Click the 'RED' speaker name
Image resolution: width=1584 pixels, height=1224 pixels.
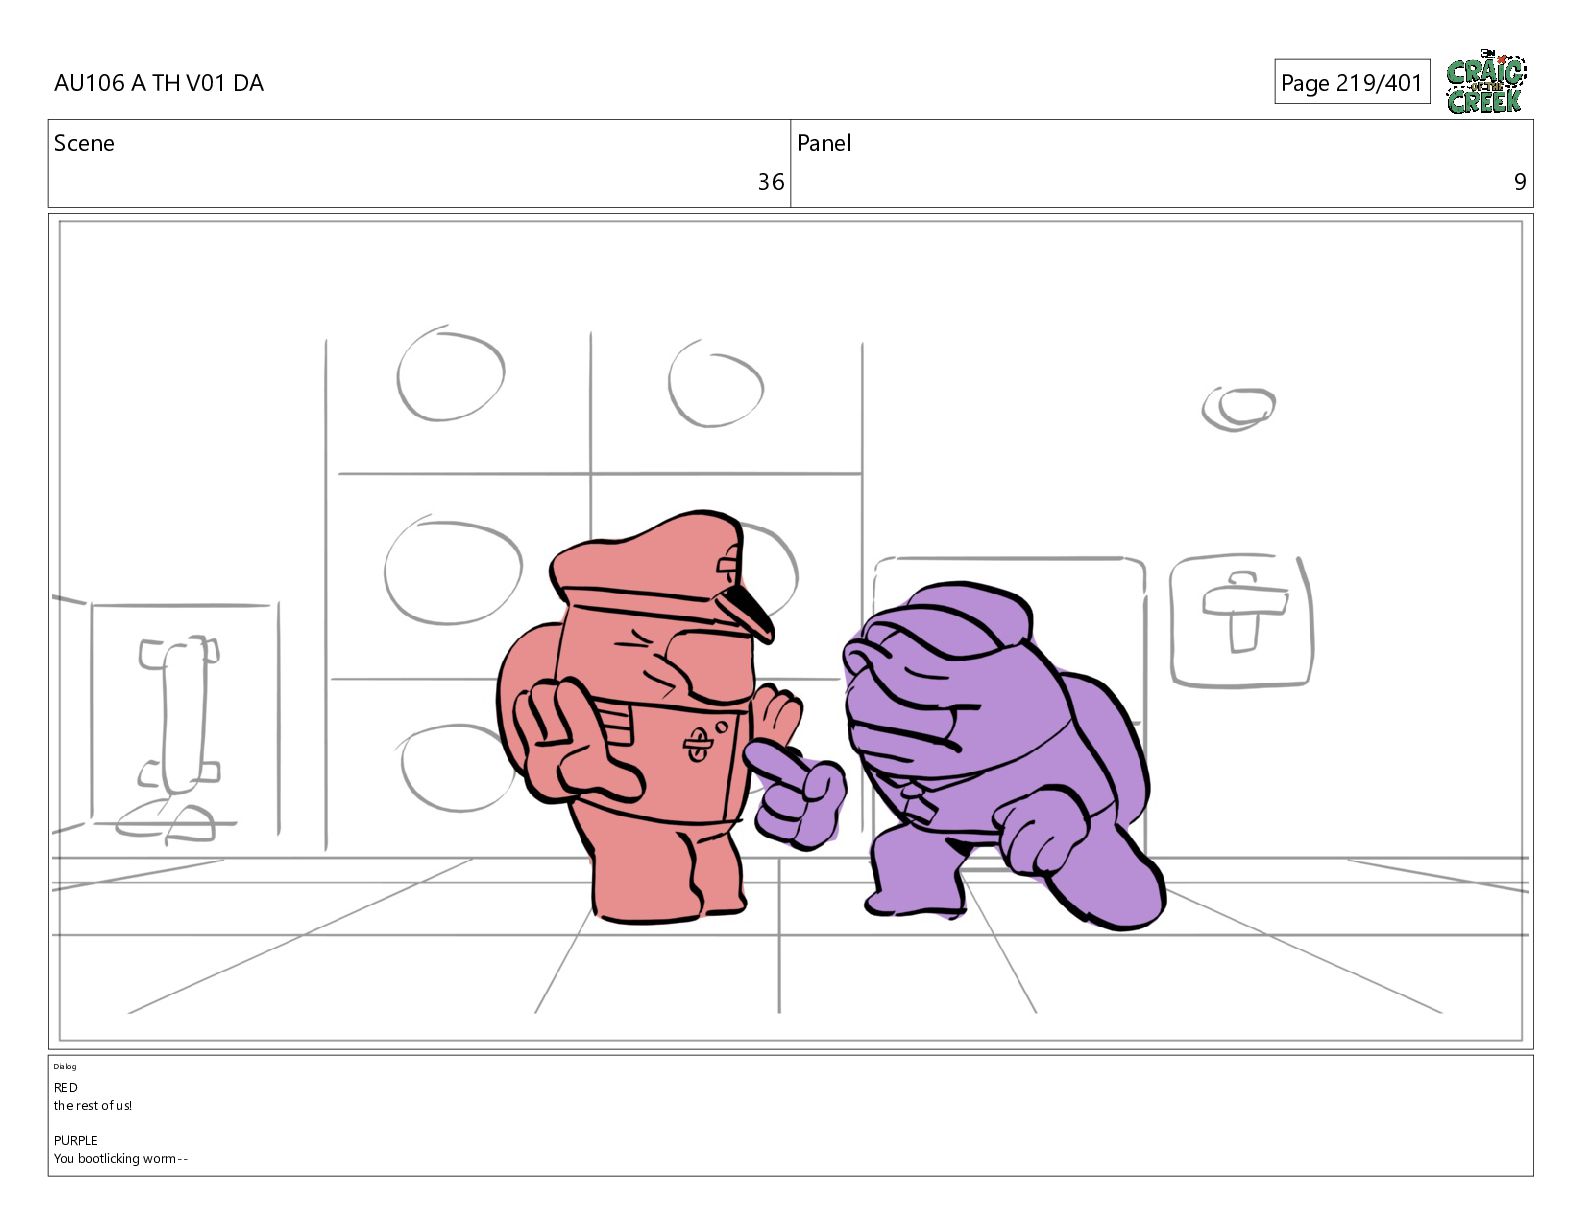tap(66, 1087)
